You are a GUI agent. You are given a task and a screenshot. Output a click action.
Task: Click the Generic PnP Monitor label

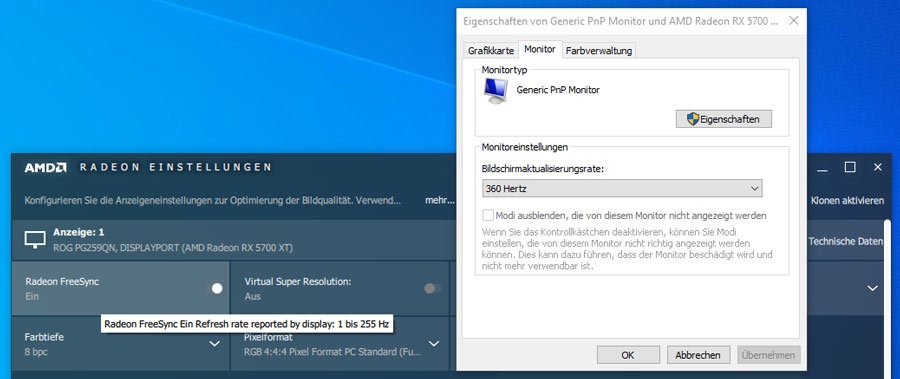click(x=558, y=90)
